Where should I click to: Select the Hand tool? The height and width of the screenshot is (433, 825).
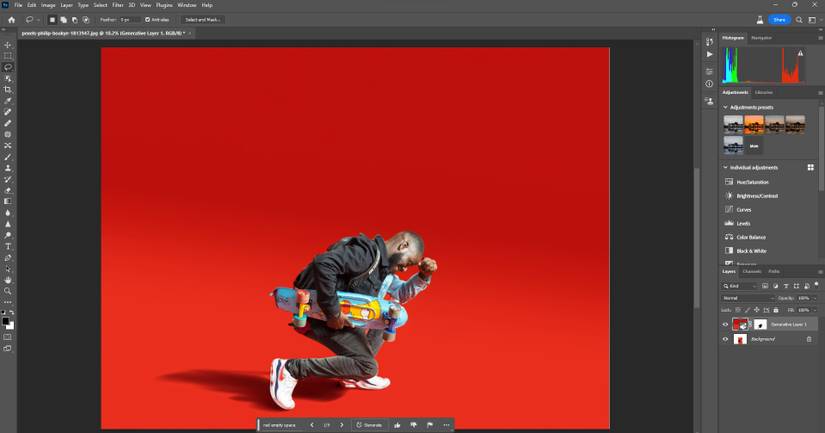pyautogui.click(x=7, y=280)
